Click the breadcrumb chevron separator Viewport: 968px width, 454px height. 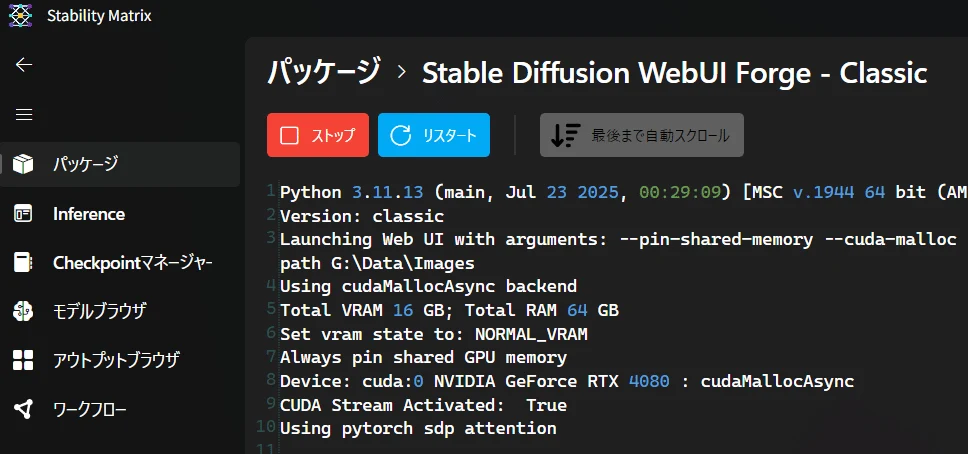(x=402, y=72)
